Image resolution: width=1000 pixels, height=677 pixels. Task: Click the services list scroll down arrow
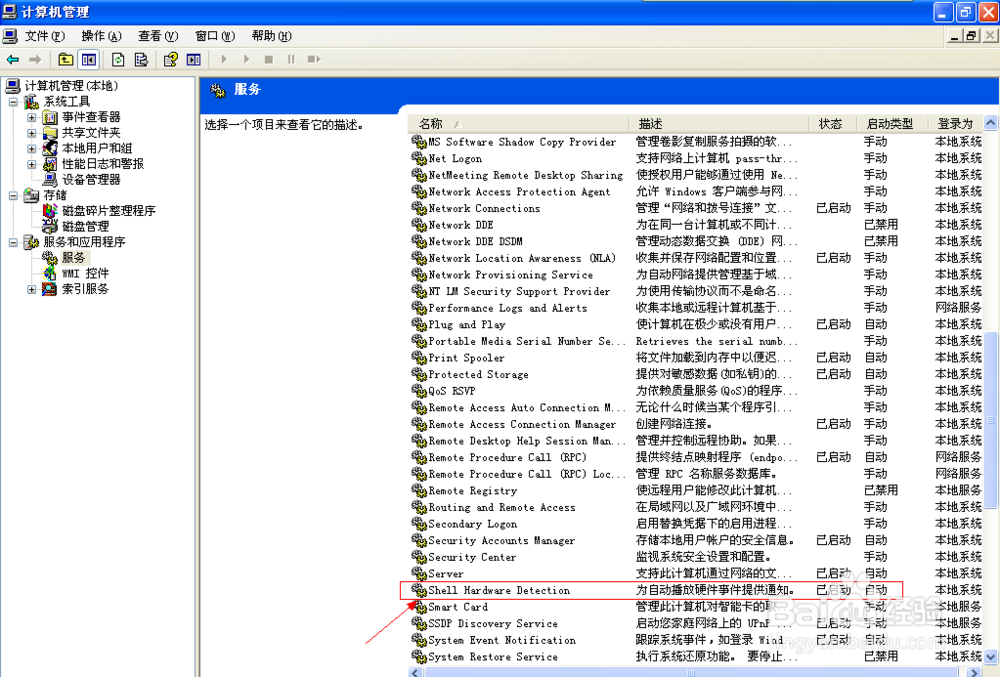pos(990,656)
